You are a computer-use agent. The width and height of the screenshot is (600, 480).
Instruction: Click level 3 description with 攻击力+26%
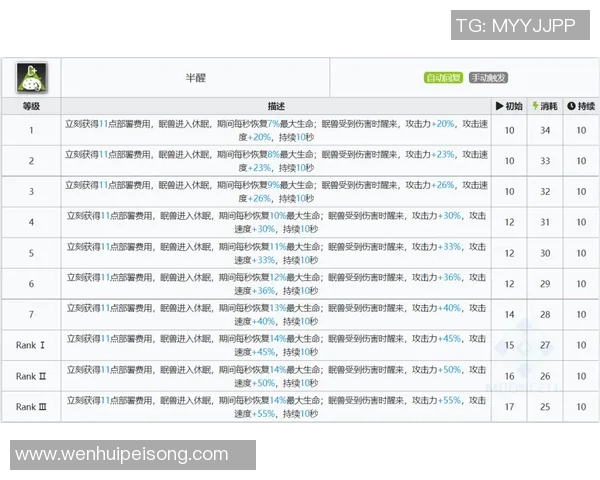[x=276, y=191]
